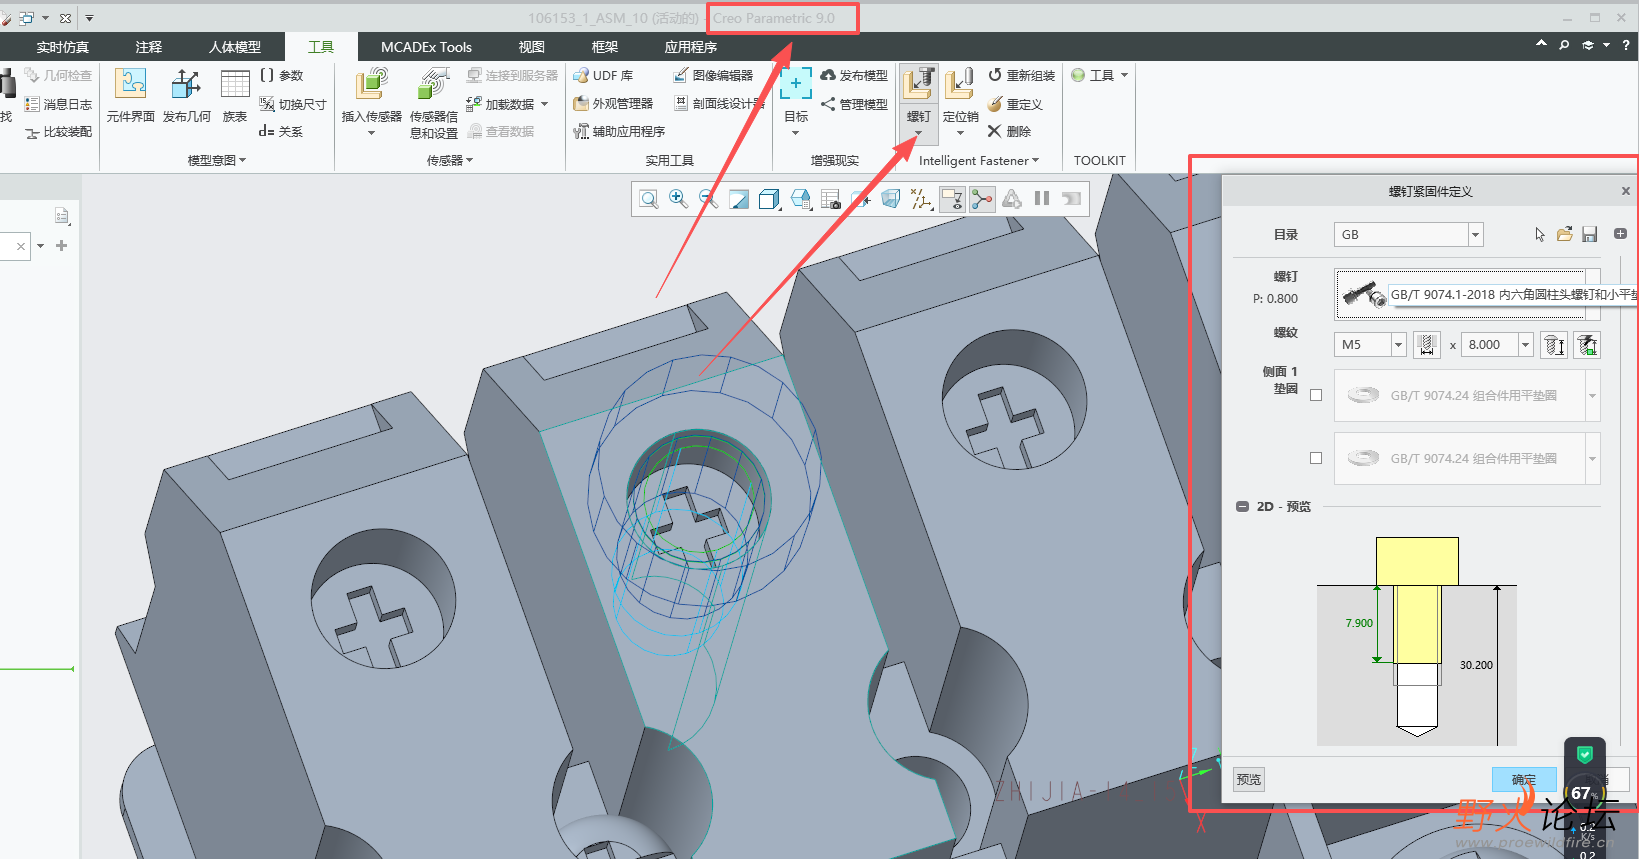This screenshot has height=859, width=1639.
Task: Open the fastener file folder icon
Action: [x=1565, y=234]
